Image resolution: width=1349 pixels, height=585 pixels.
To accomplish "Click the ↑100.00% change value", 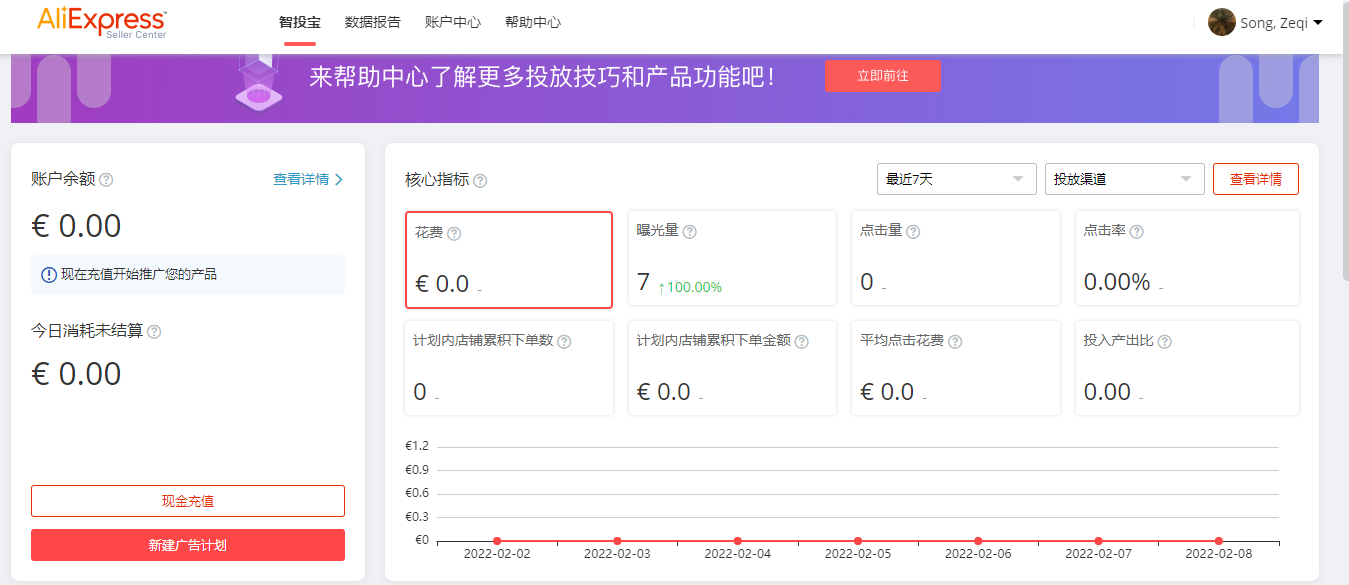I will pos(690,287).
